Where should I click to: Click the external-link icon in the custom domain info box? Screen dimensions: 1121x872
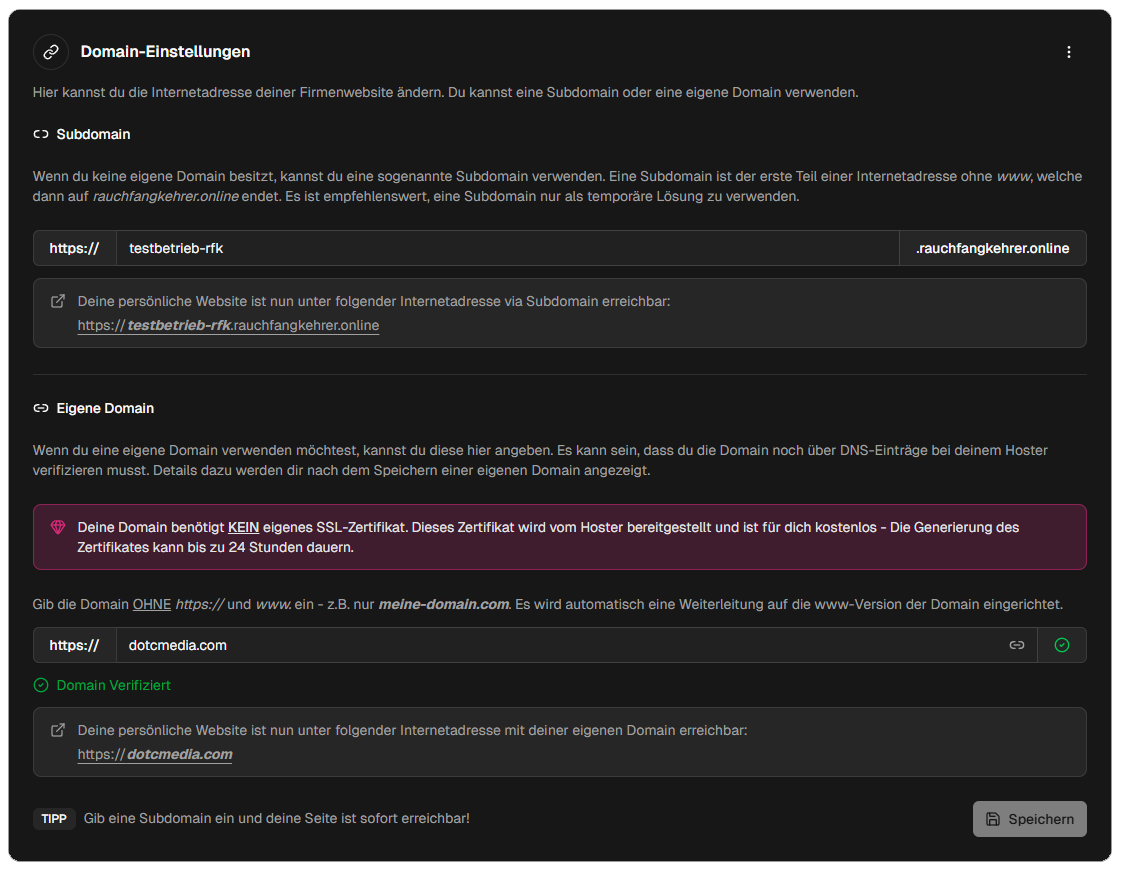58,731
